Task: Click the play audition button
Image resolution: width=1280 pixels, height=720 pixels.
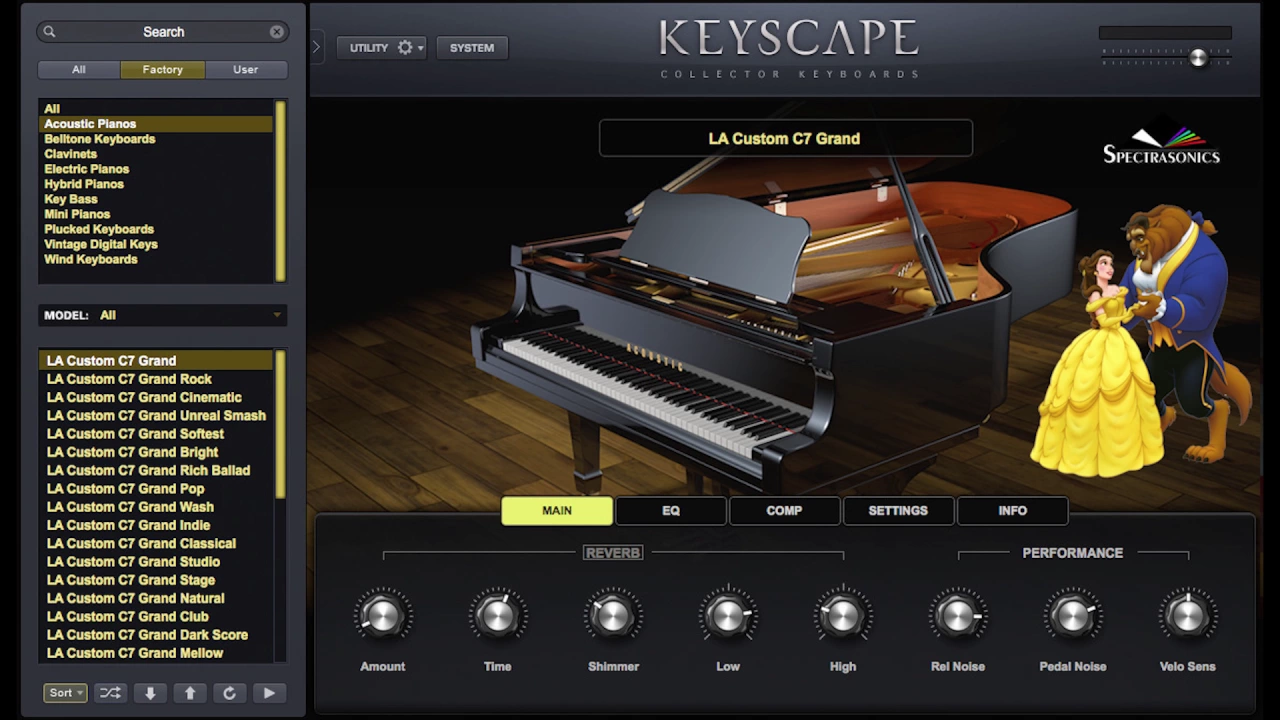Action: pyautogui.click(x=268, y=692)
